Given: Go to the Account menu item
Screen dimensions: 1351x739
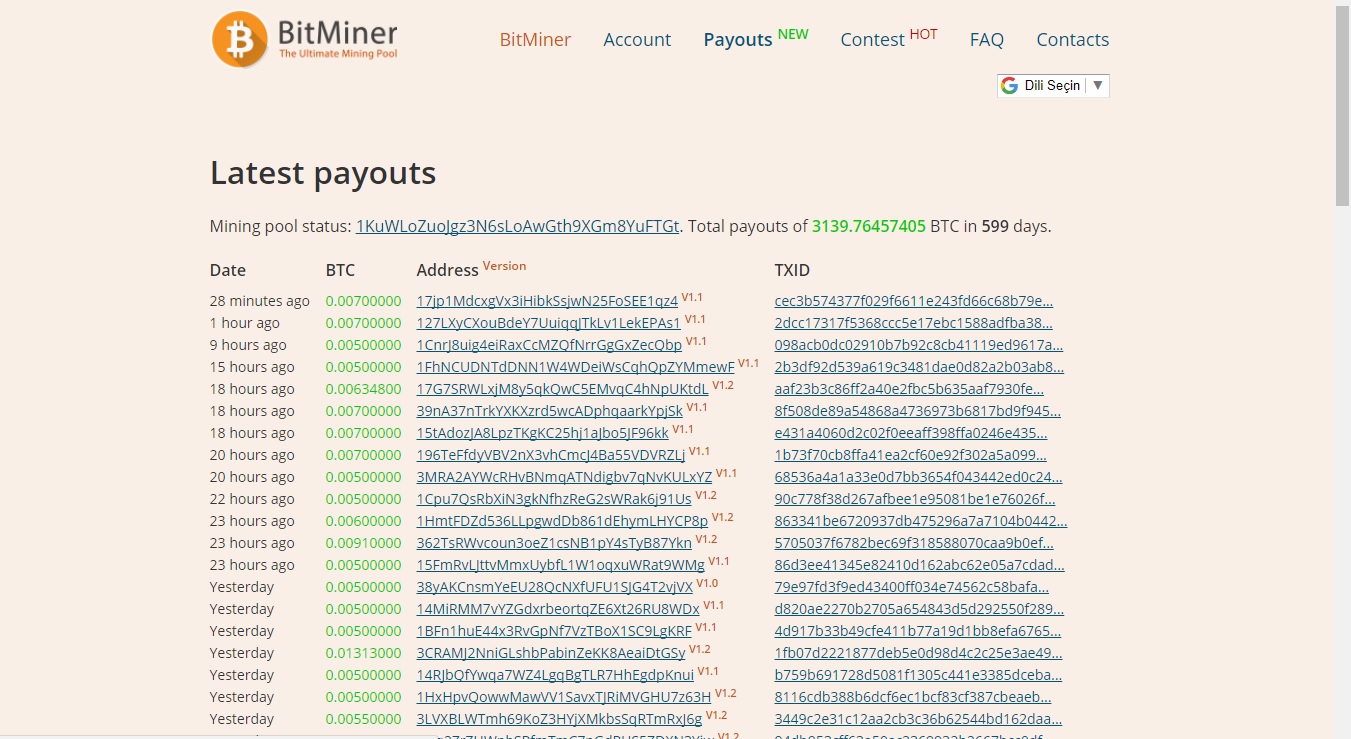Looking at the screenshot, I should point(637,40).
